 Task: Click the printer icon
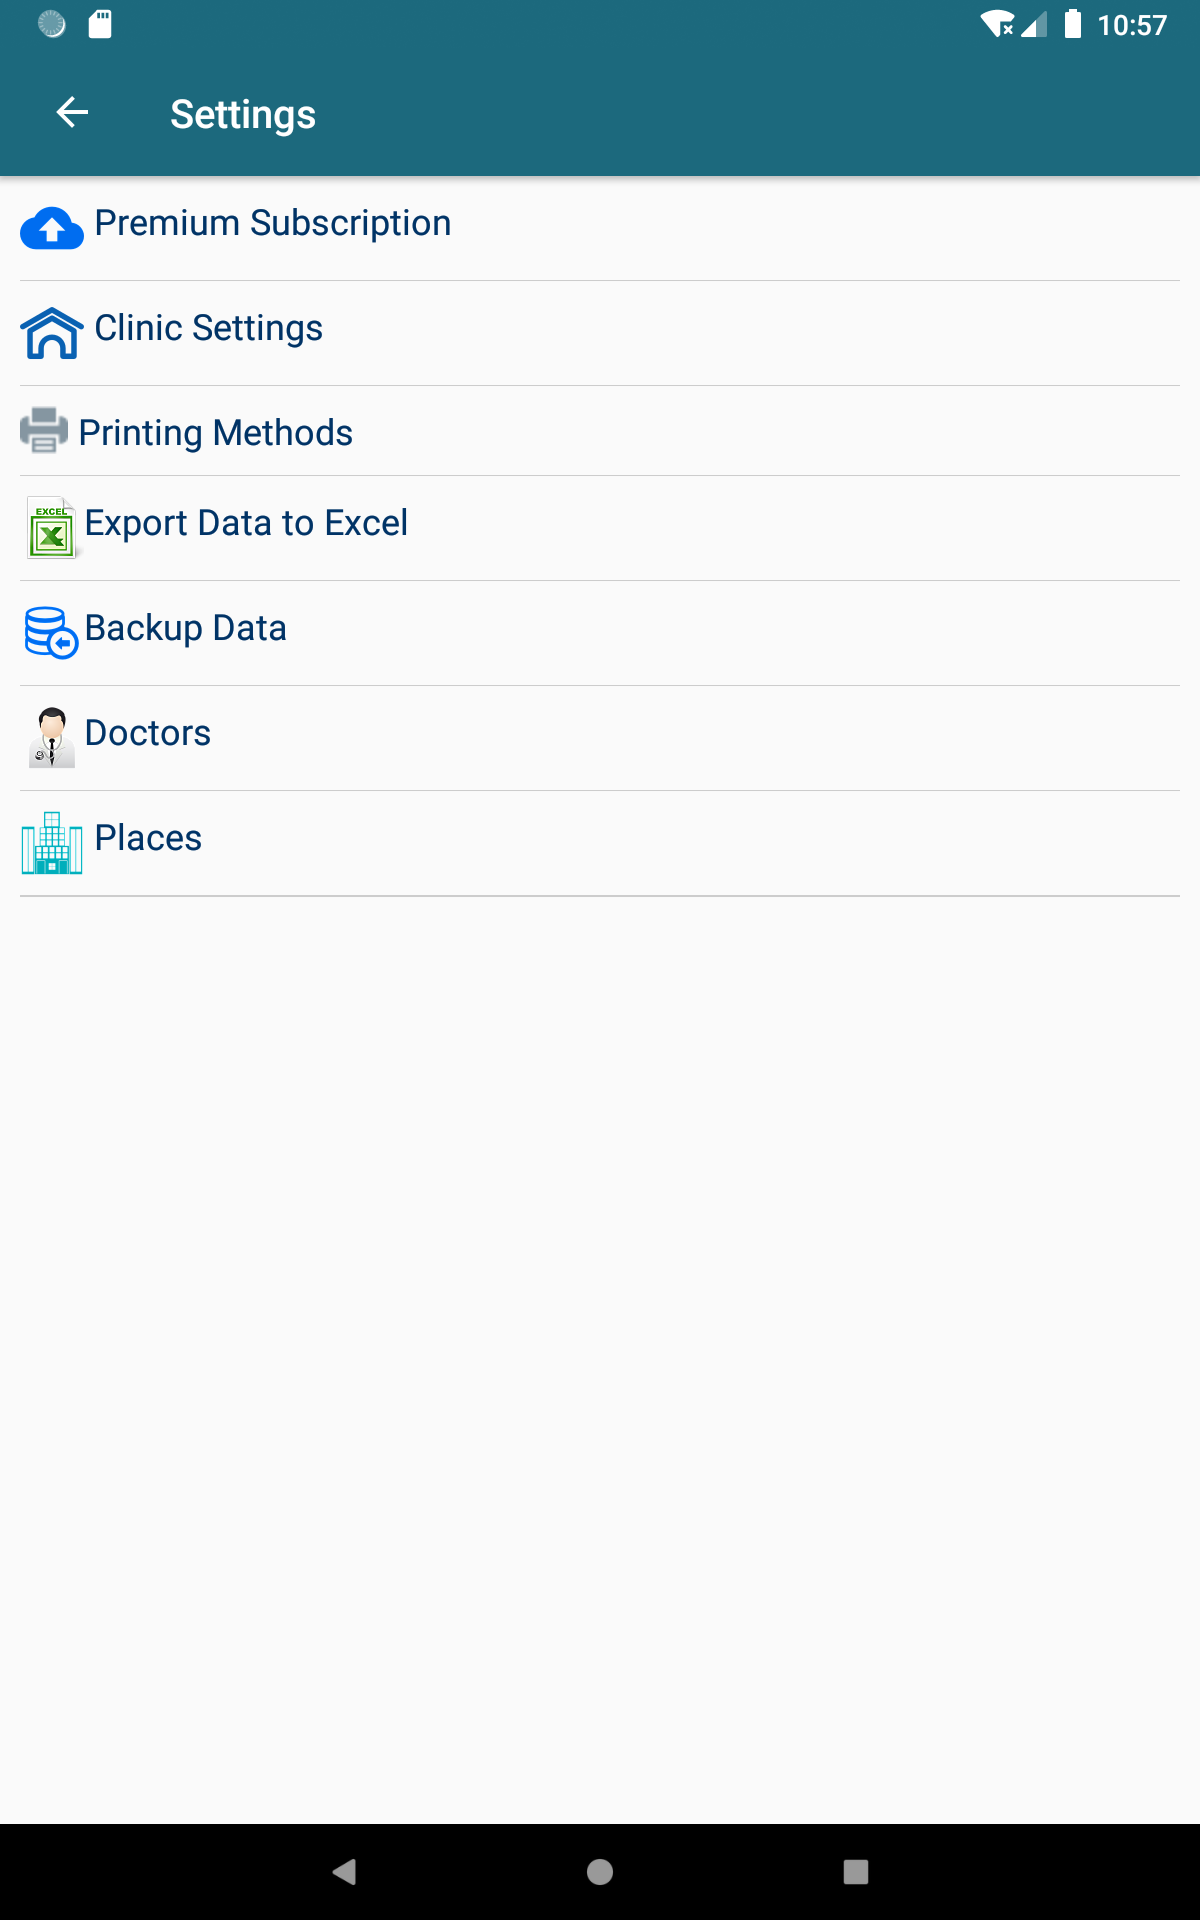[x=44, y=431]
